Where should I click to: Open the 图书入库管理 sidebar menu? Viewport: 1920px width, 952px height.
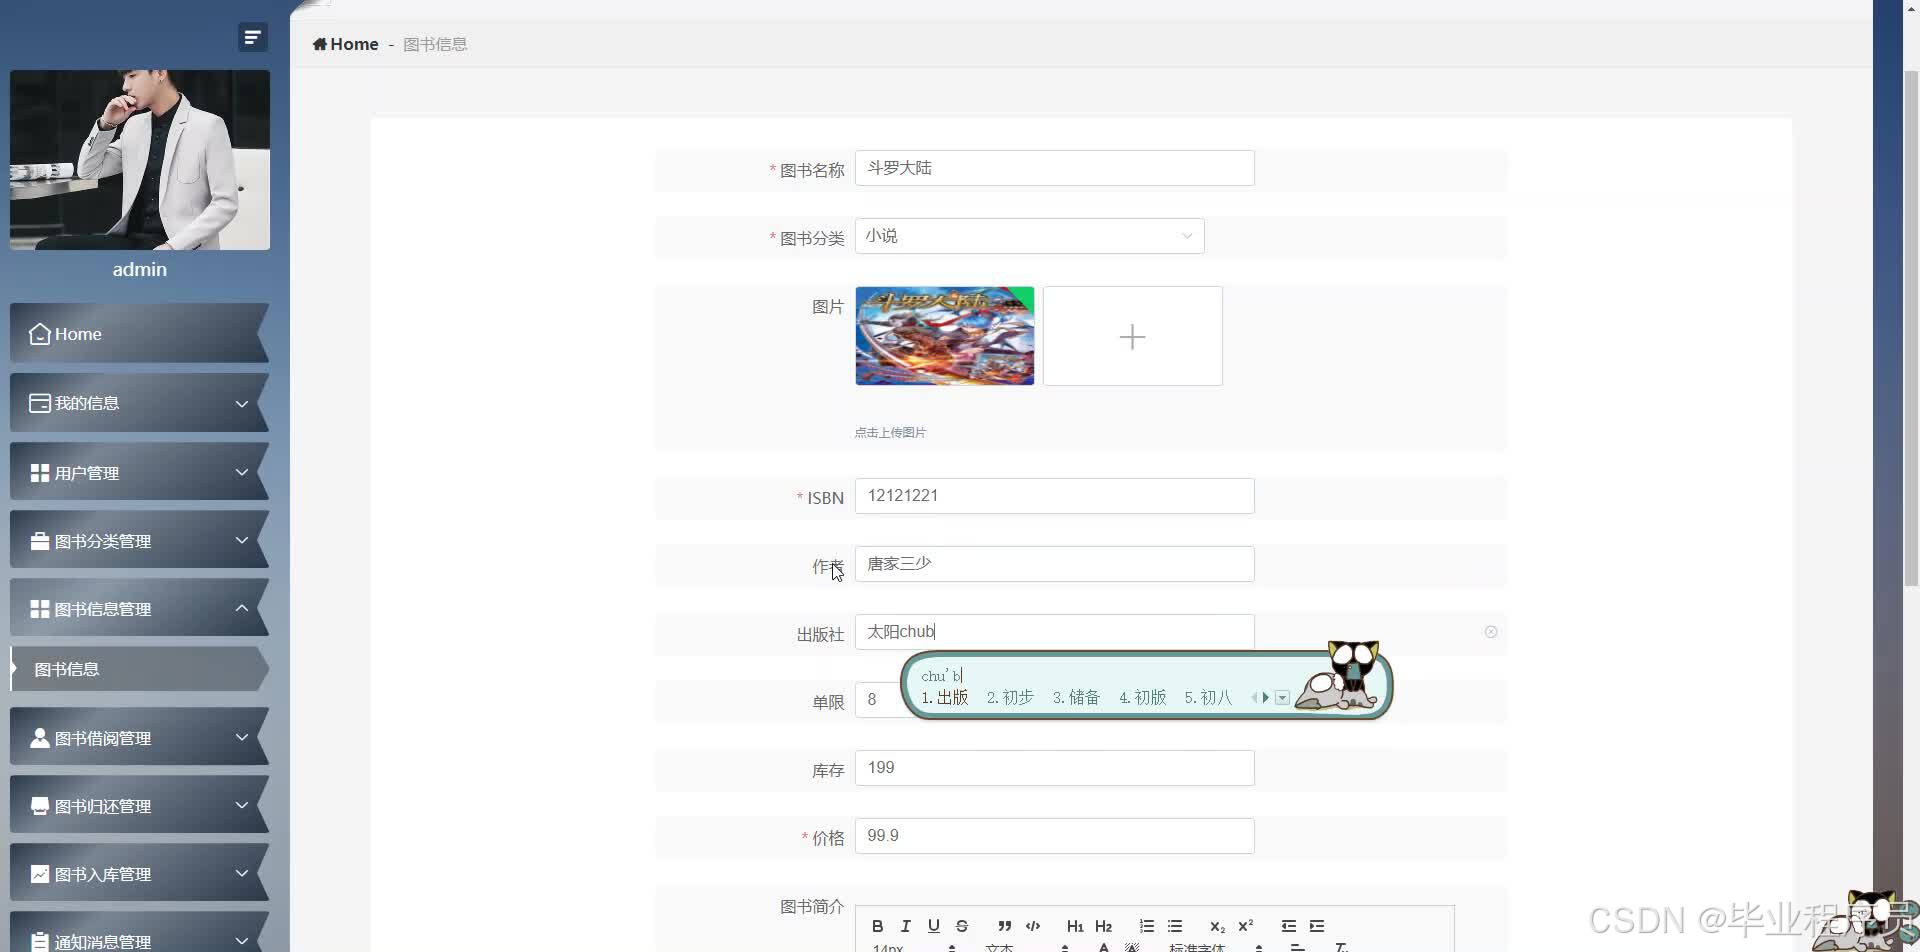(x=139, y=874)
